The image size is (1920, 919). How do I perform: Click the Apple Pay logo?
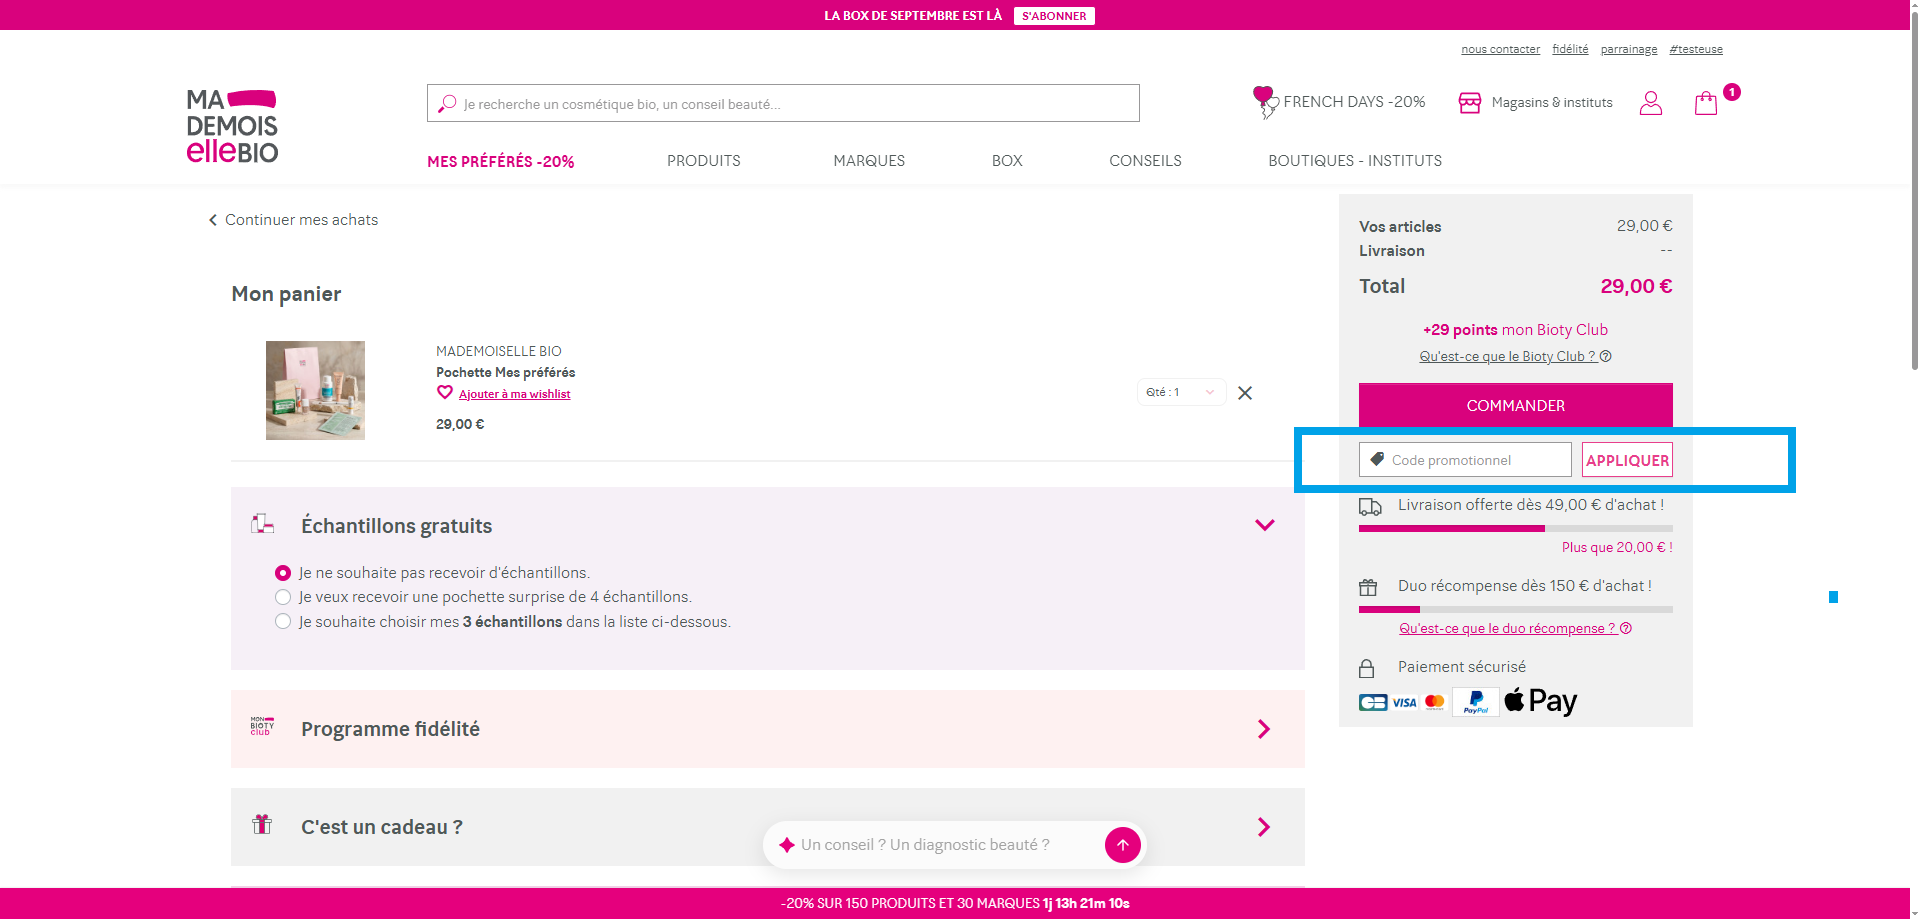(1540, 701)
